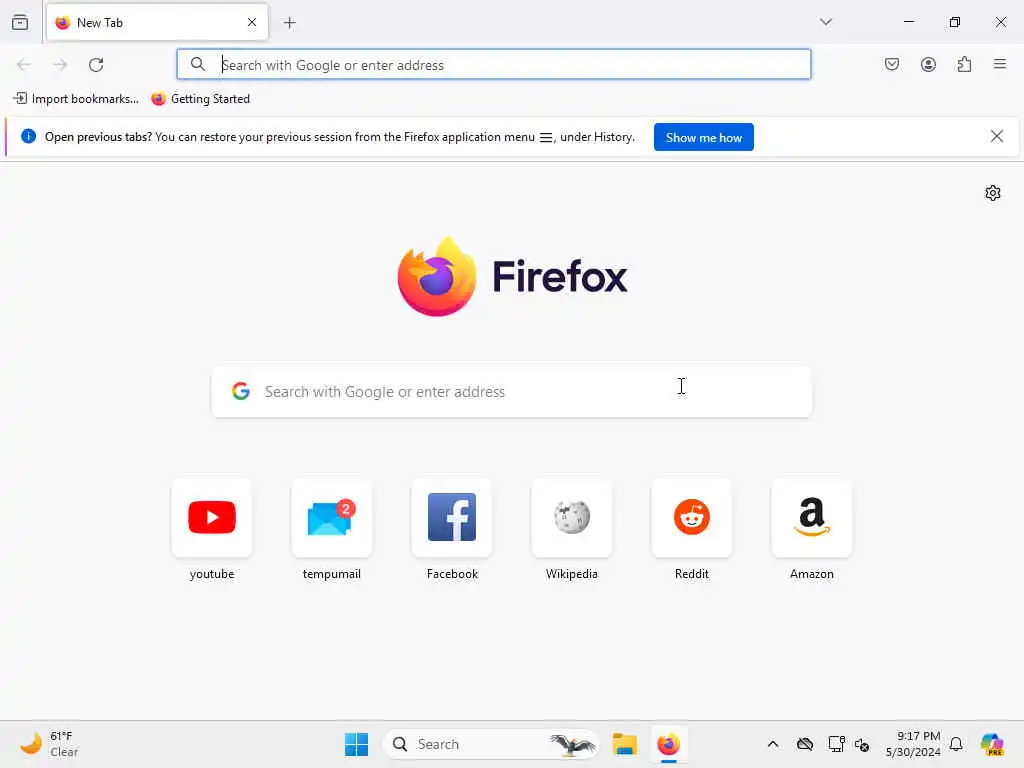Open new tab personalize gear icon
The width and height of the screenshot is (1024, 768).
tap(993, 193)
